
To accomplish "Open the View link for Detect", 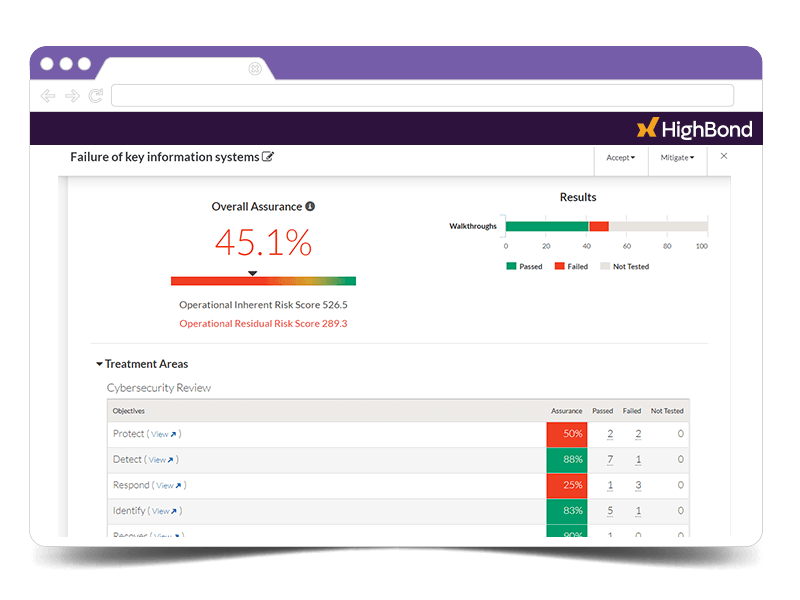I will [x=161, y=460].
